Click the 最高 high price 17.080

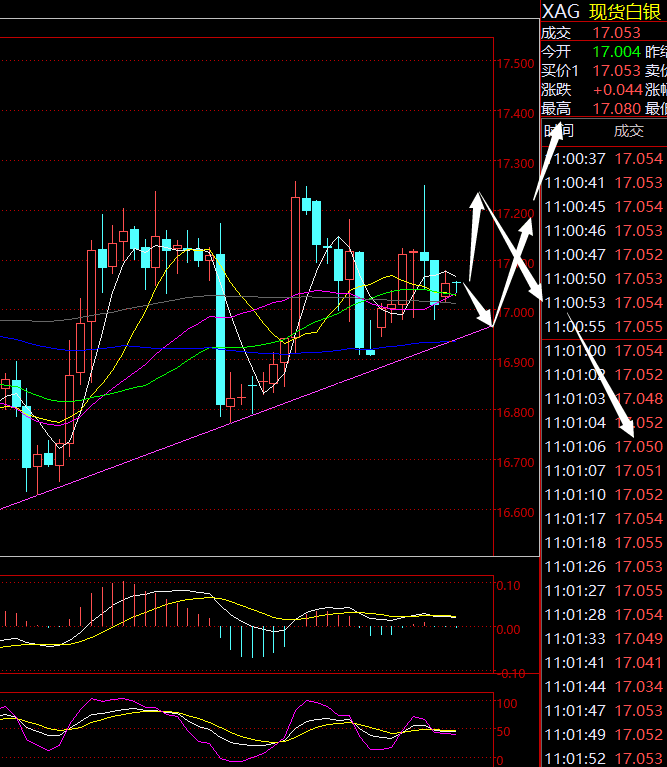tap(617, 108)
